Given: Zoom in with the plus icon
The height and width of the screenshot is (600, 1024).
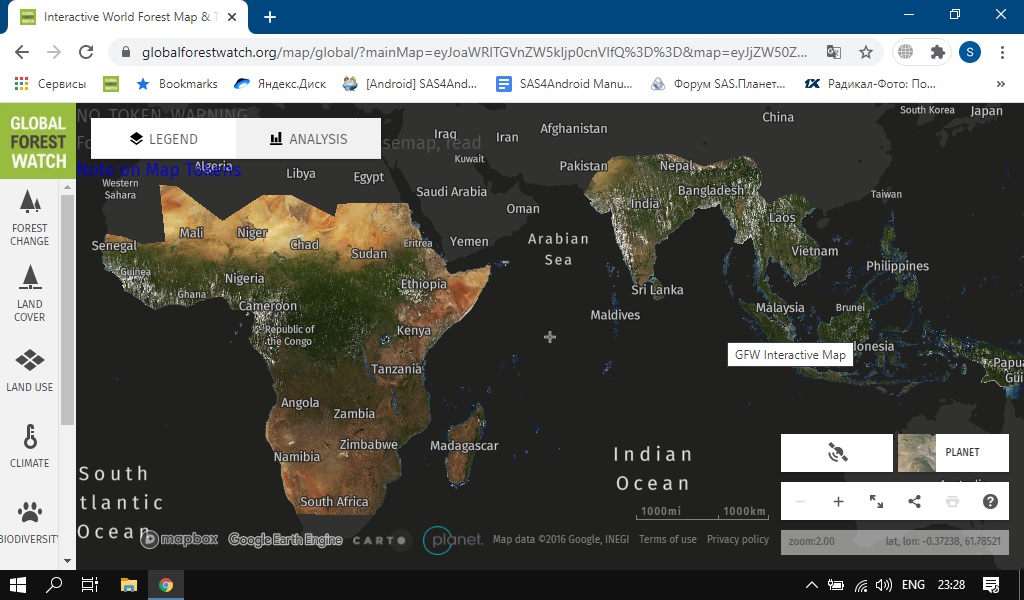Looking at the screenshot, I should coord(838,502).
